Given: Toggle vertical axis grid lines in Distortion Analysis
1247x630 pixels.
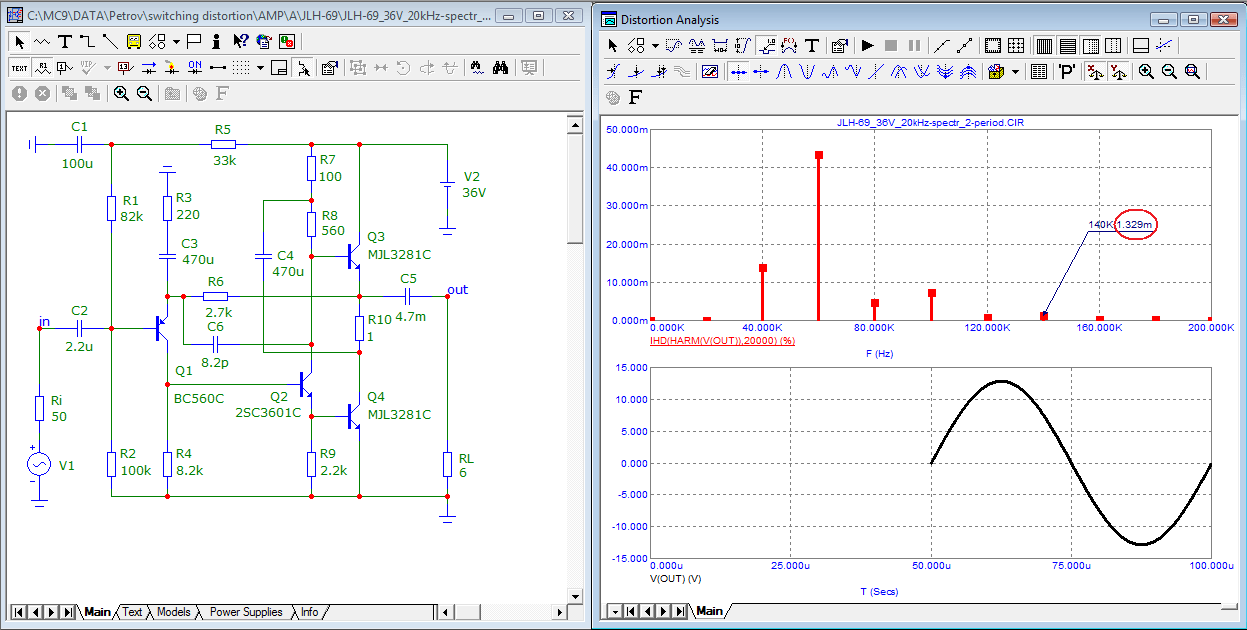Looking at the screenshot, I should click(x=1044, y=46).
